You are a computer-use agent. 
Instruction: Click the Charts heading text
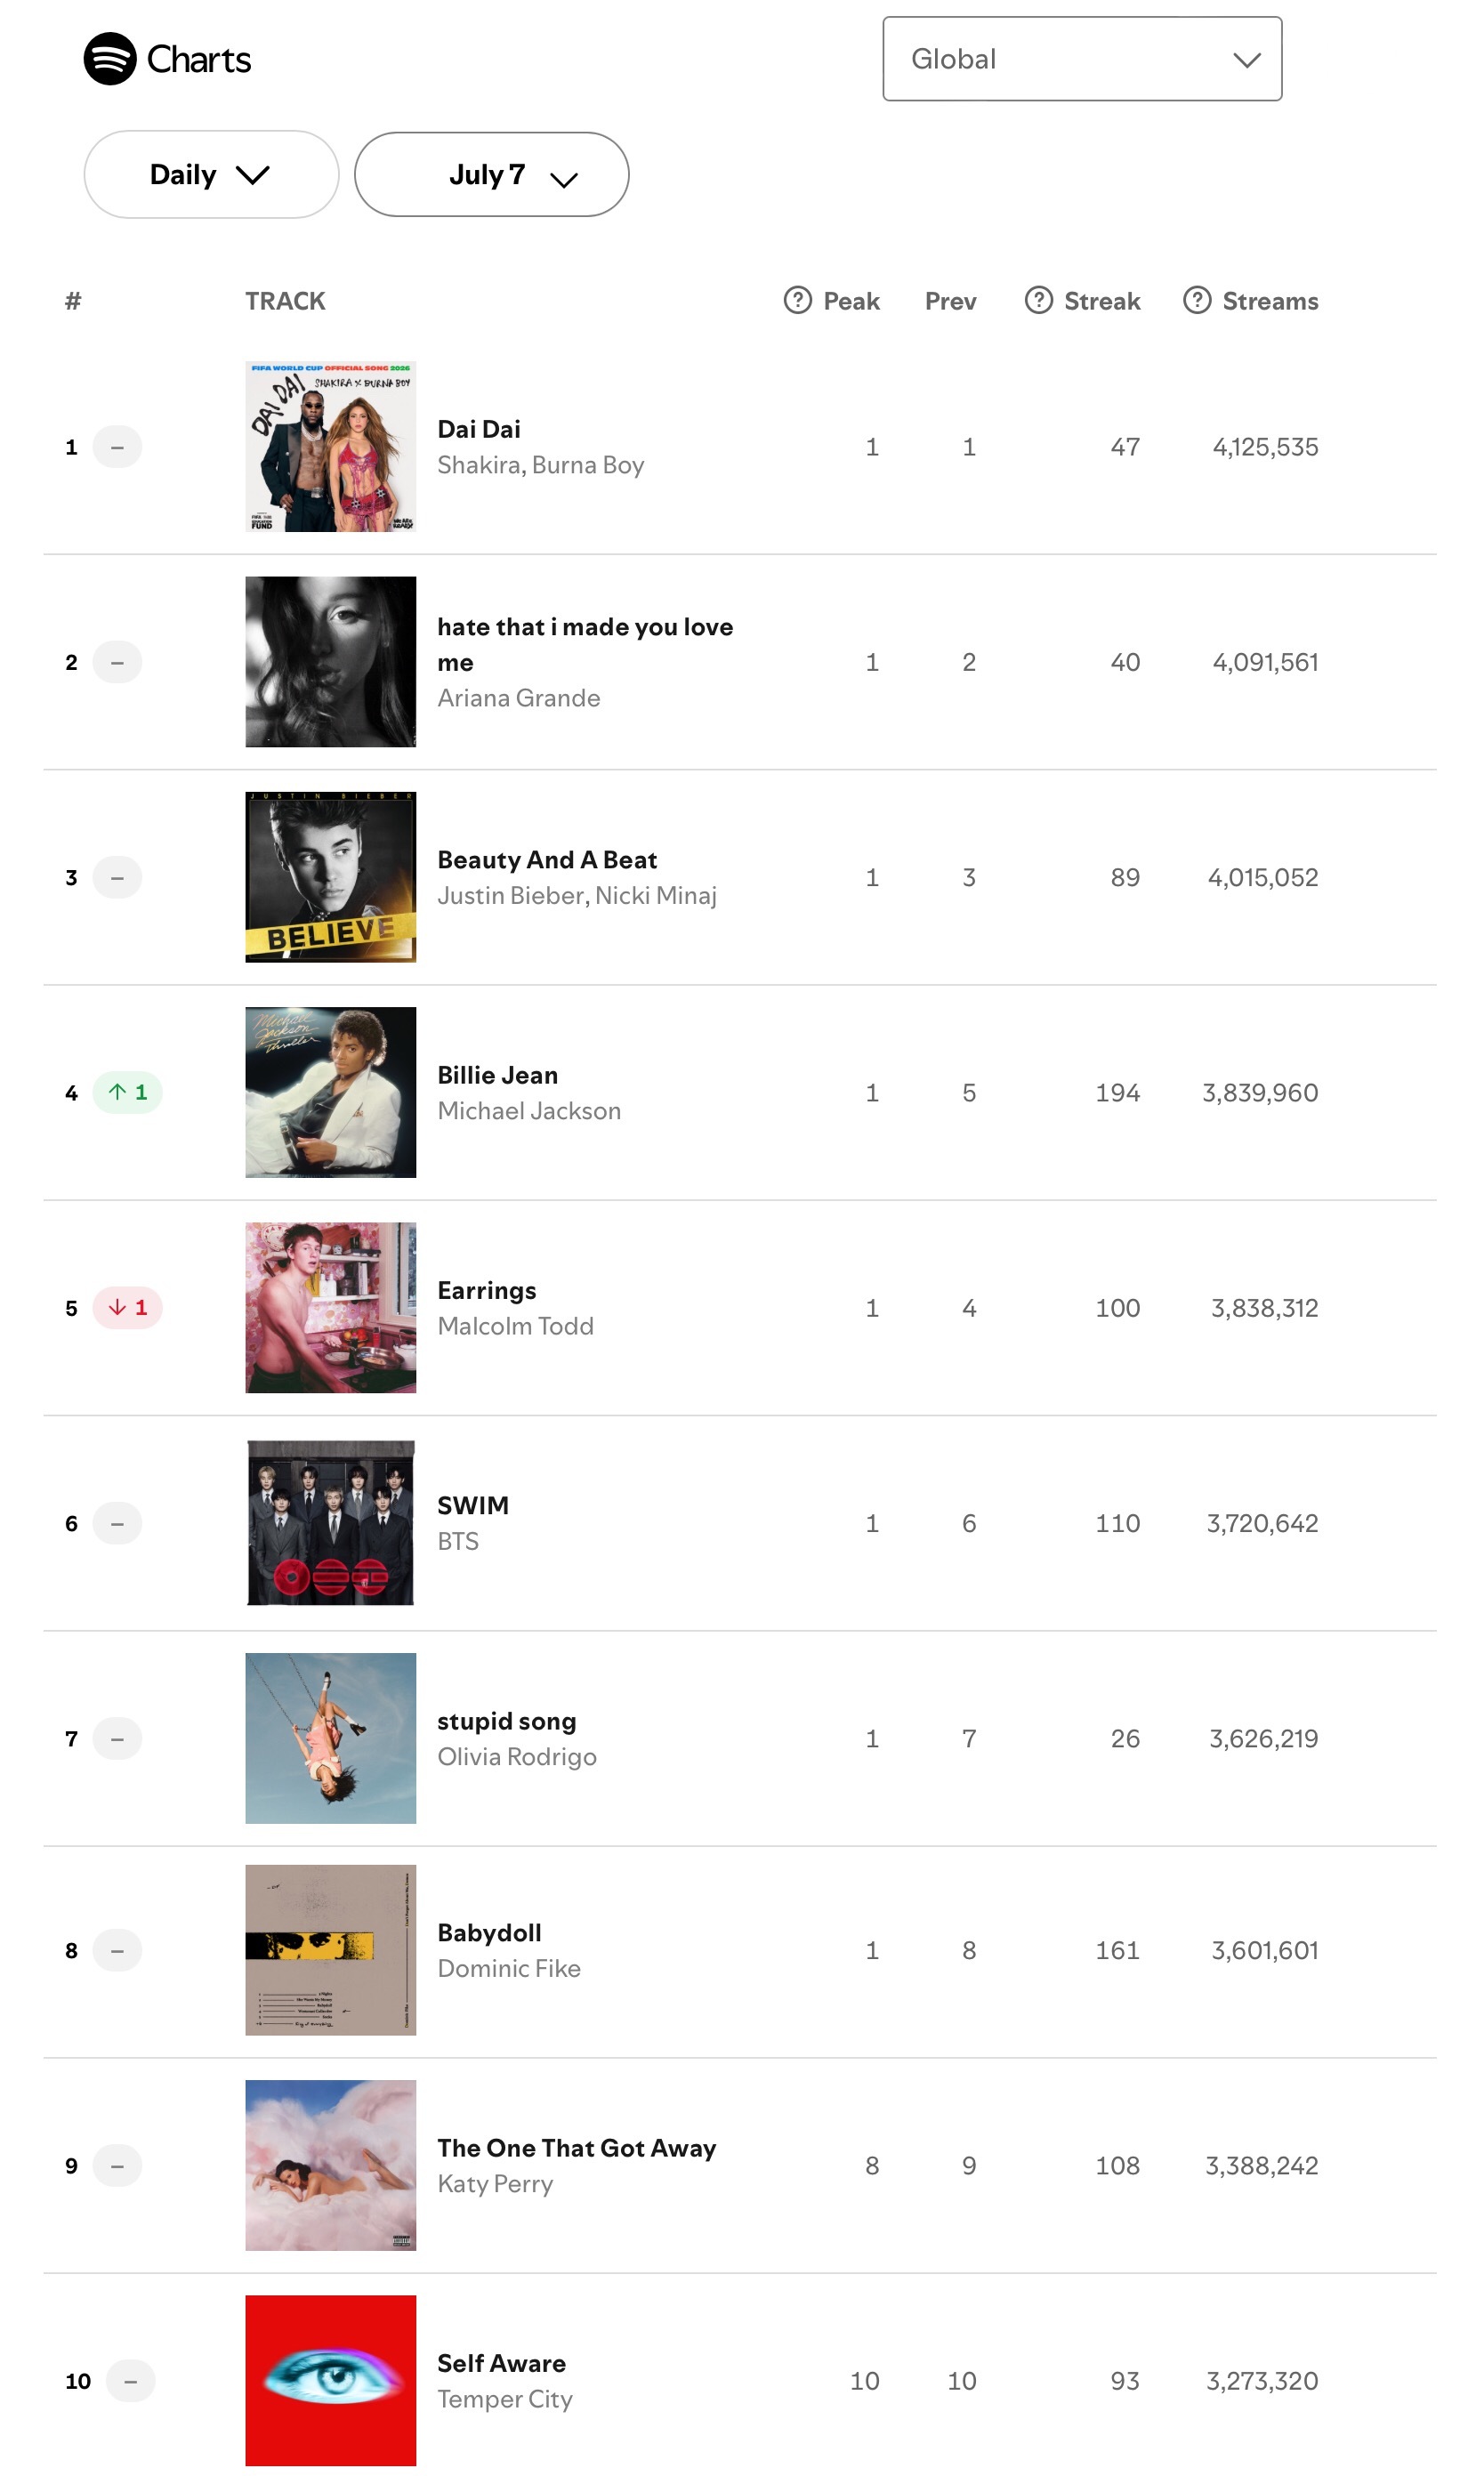pyautogui.click(x=199, y=60)
